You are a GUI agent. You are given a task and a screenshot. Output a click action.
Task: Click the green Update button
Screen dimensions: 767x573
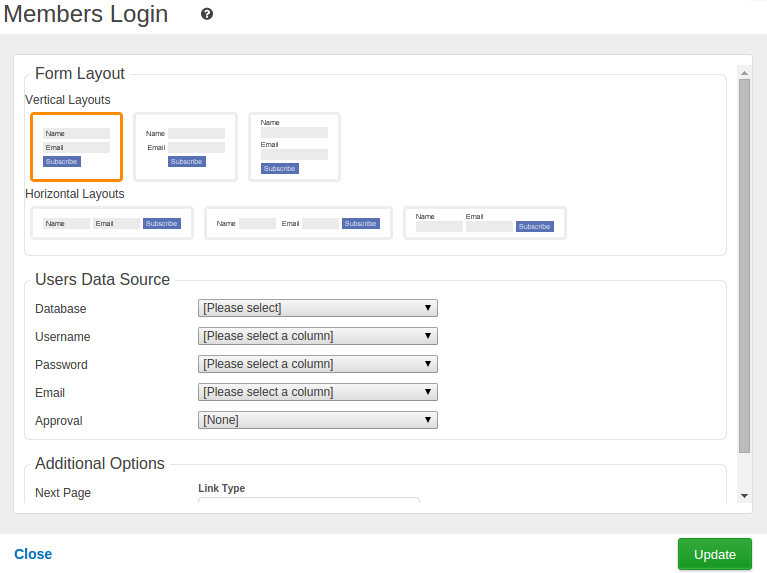(x=714, y=555)
